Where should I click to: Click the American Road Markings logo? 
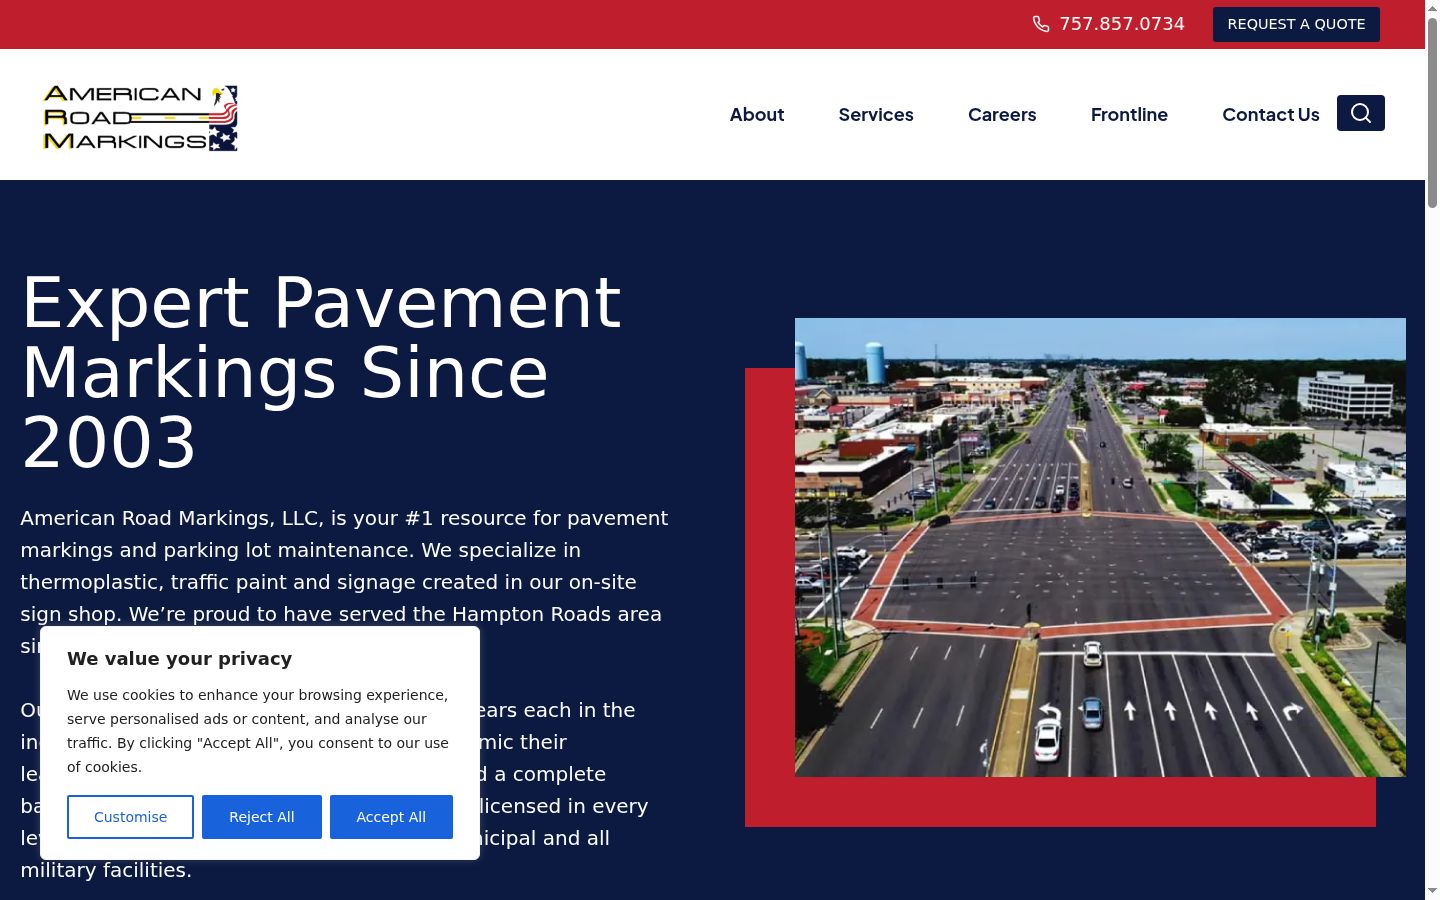click(141, 117)
